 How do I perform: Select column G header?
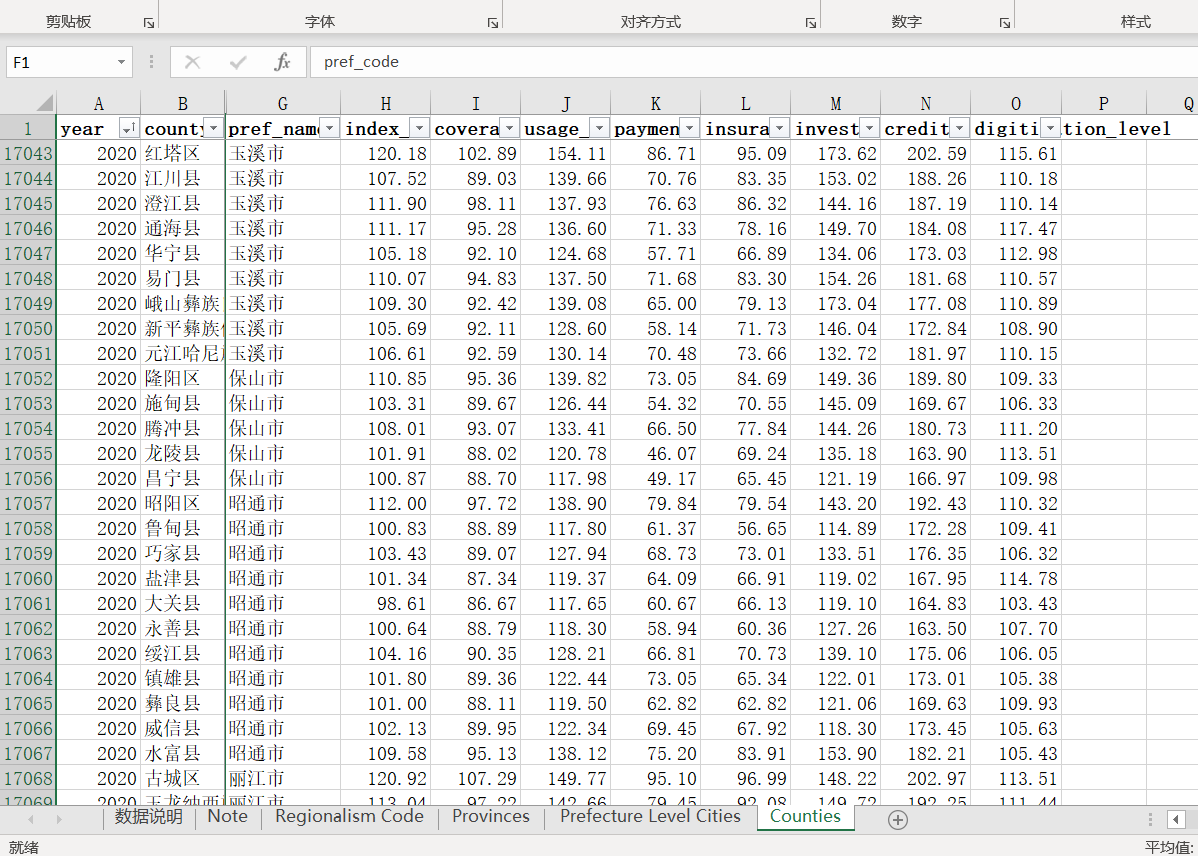coord(283,103)
